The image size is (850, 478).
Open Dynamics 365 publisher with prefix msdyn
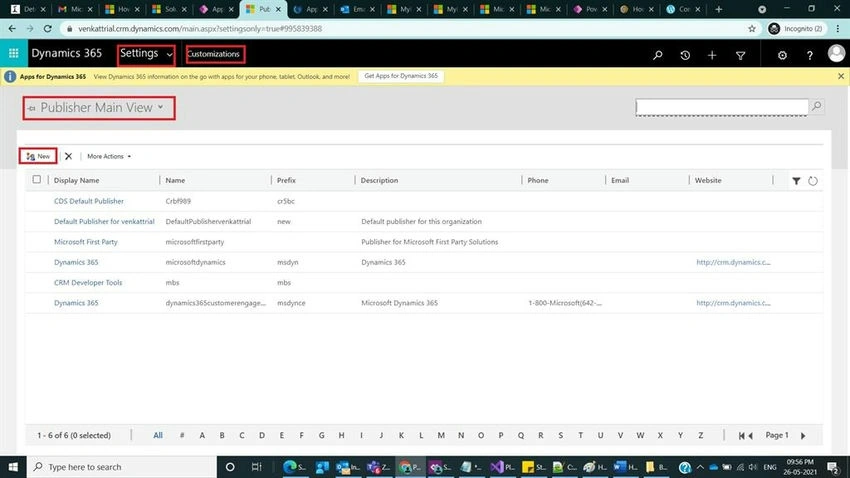(x=76, y=262)
